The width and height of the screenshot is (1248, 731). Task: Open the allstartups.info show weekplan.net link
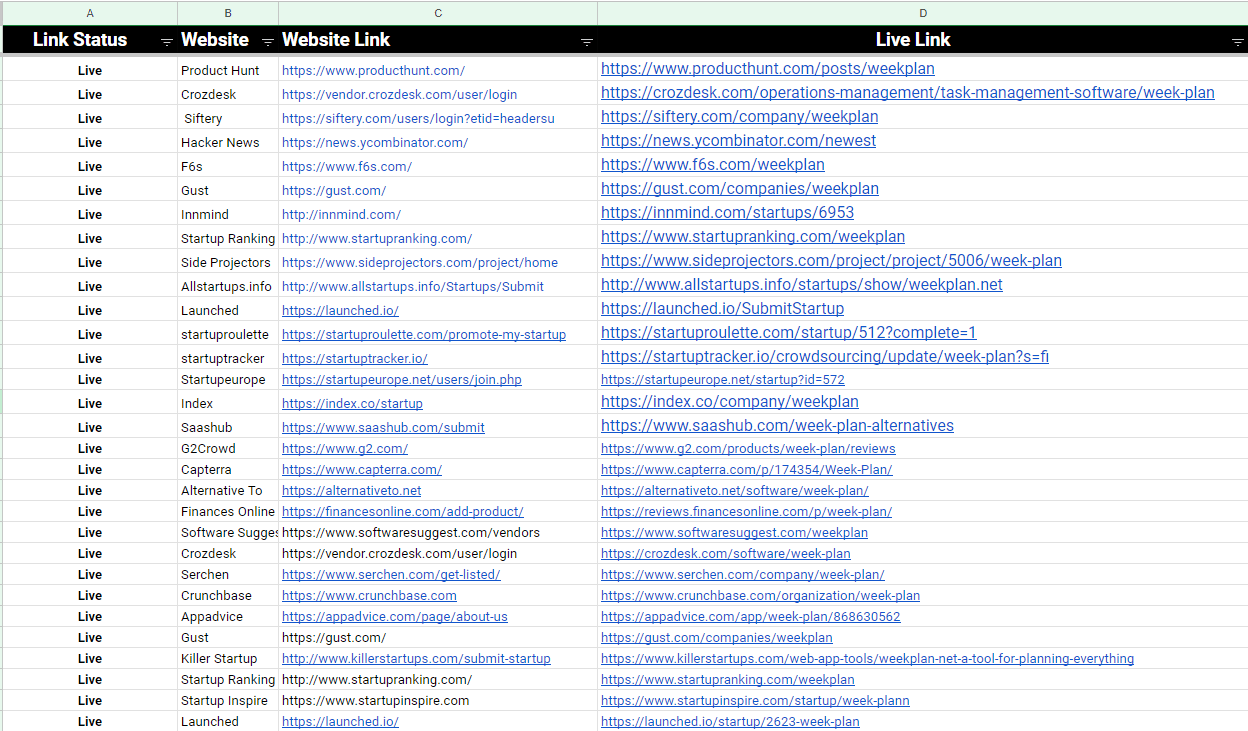point(802,285)
